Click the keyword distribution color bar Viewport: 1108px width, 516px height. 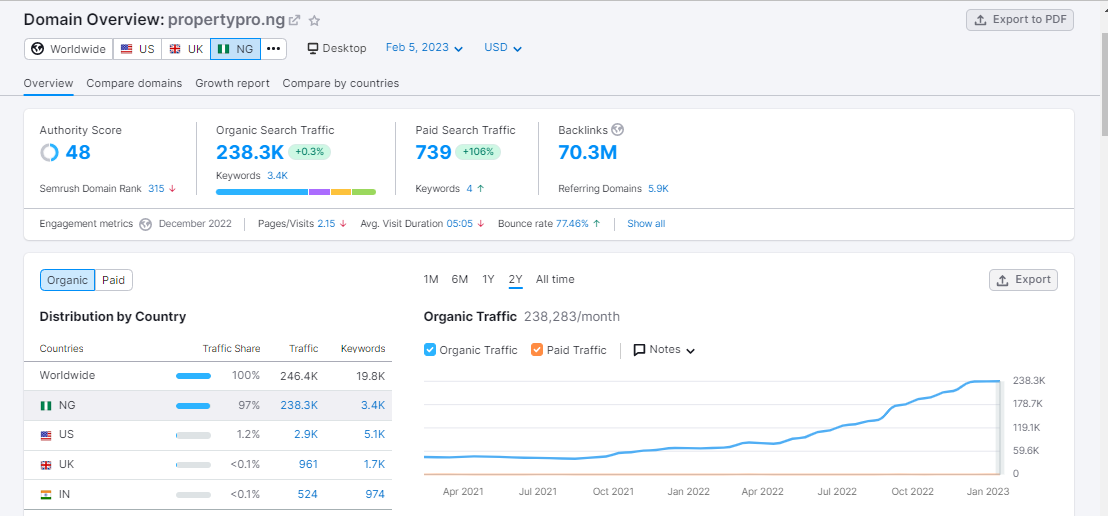[295, 192]
